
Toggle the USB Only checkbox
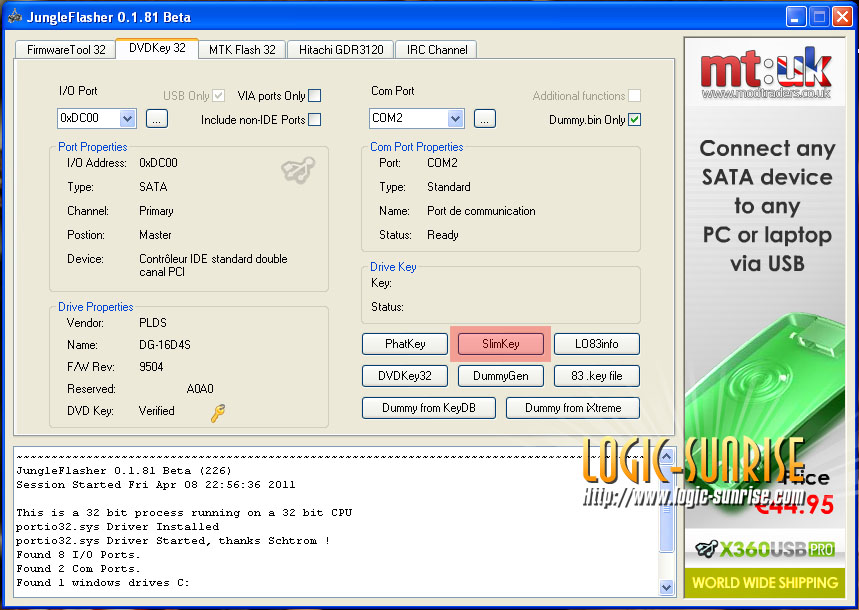click(x=218, y=95)
